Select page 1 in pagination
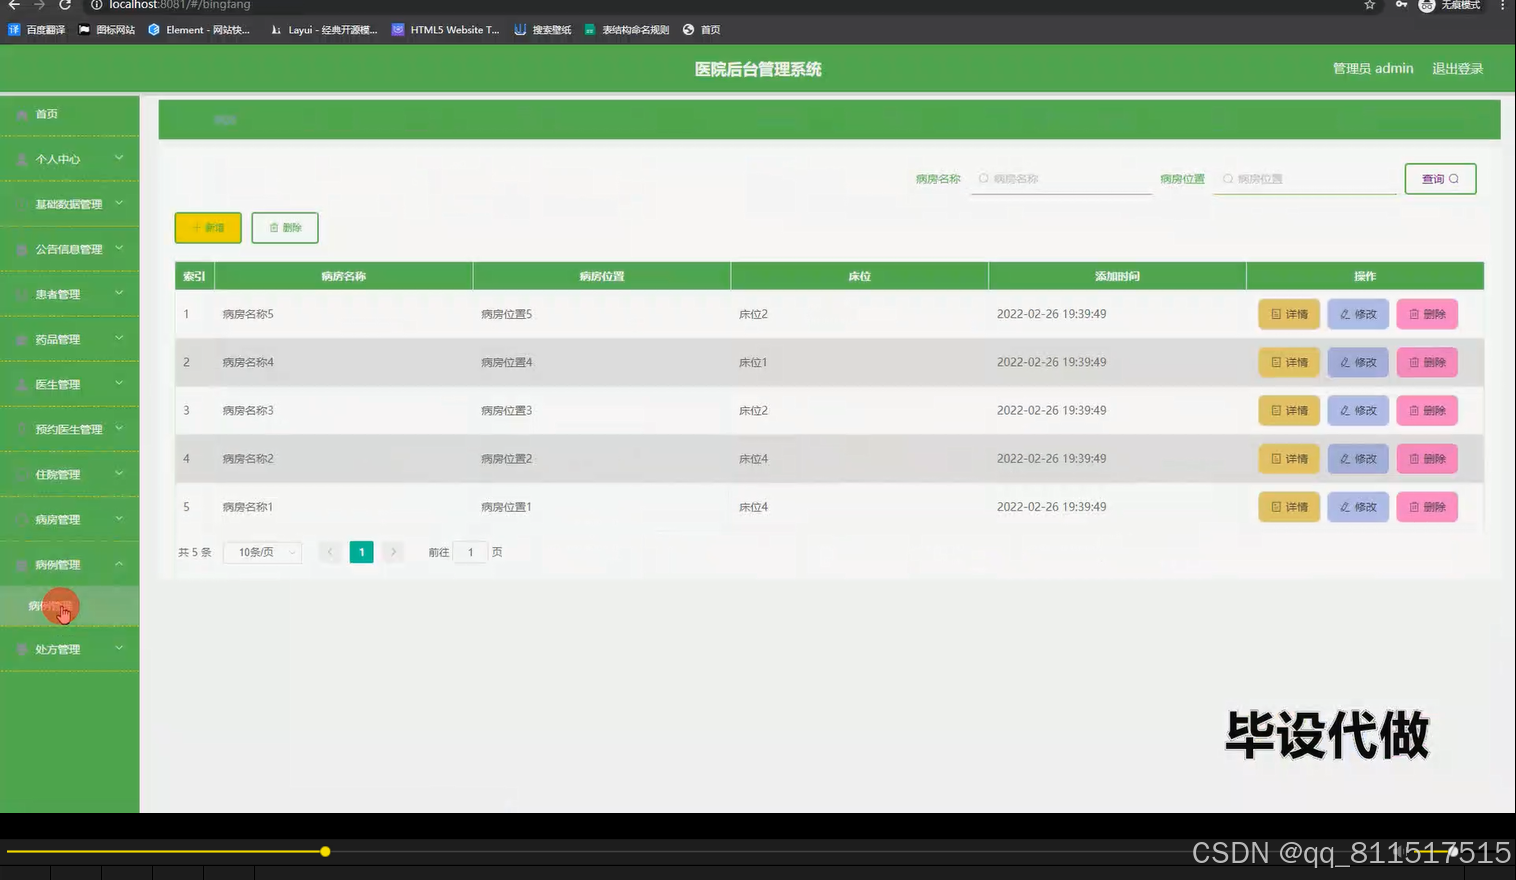Viewport: 1516px width, 880px height. pos(361,552)
